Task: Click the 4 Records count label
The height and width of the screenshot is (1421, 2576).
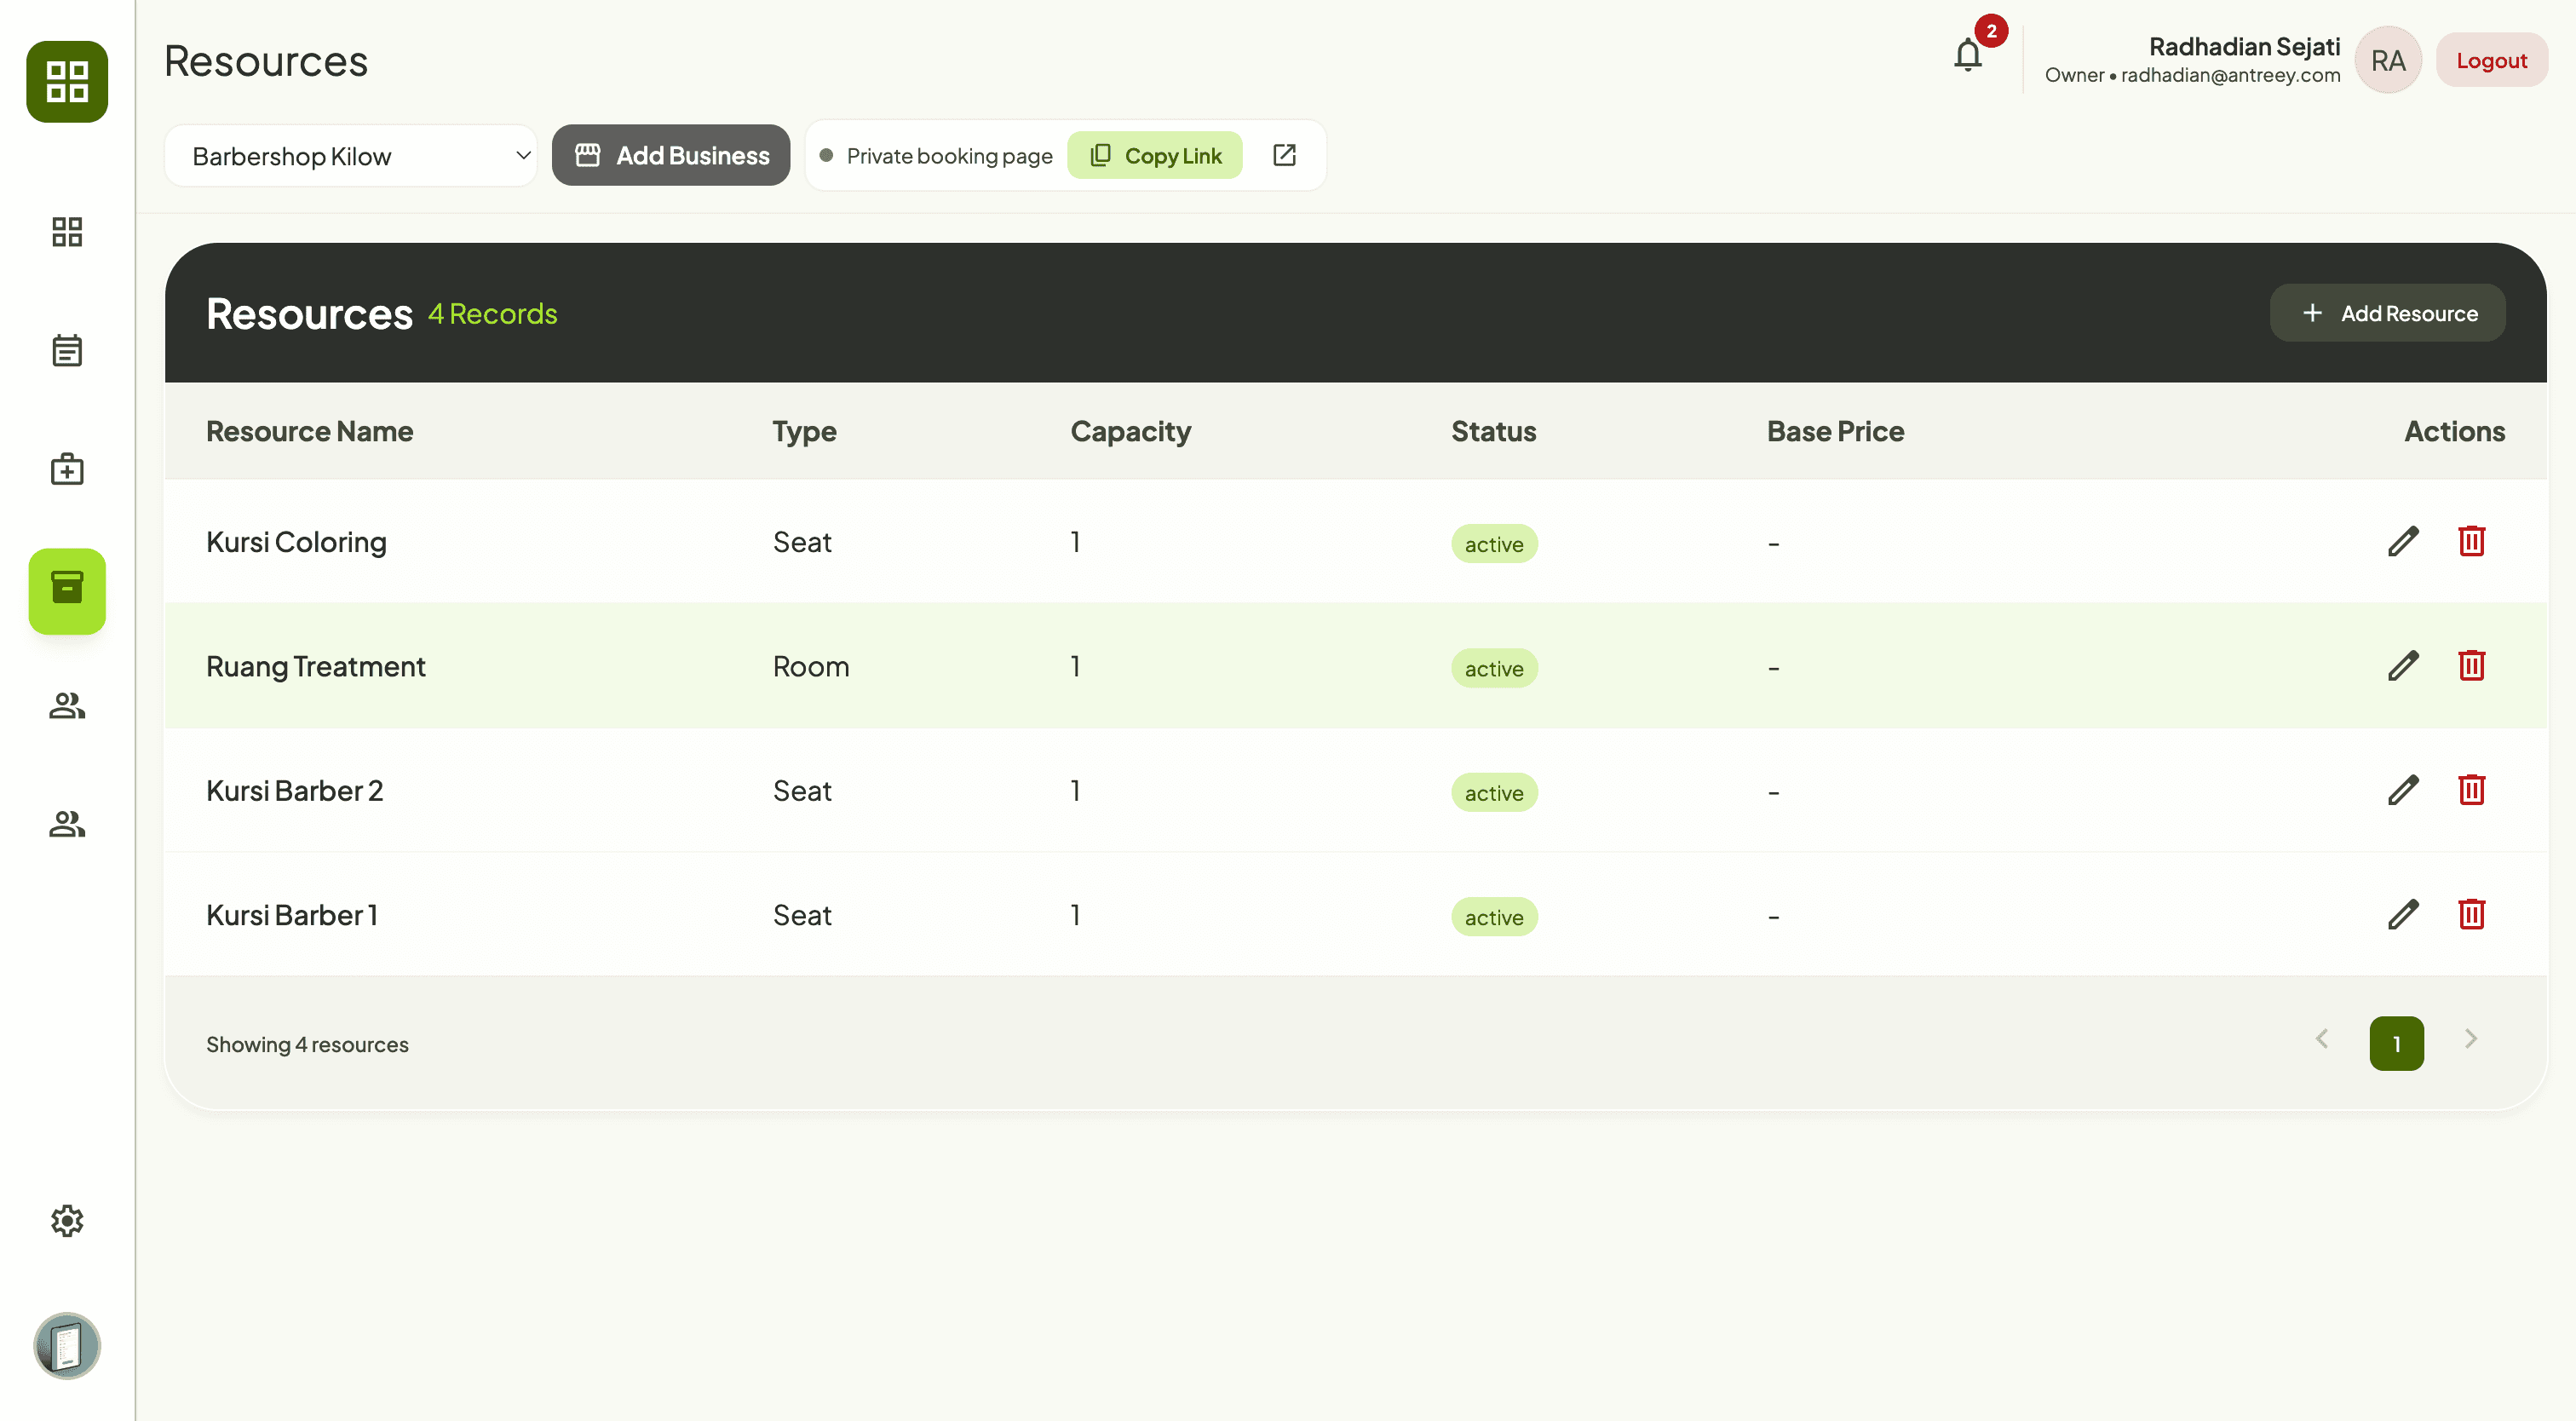Action: click(492, 314)
